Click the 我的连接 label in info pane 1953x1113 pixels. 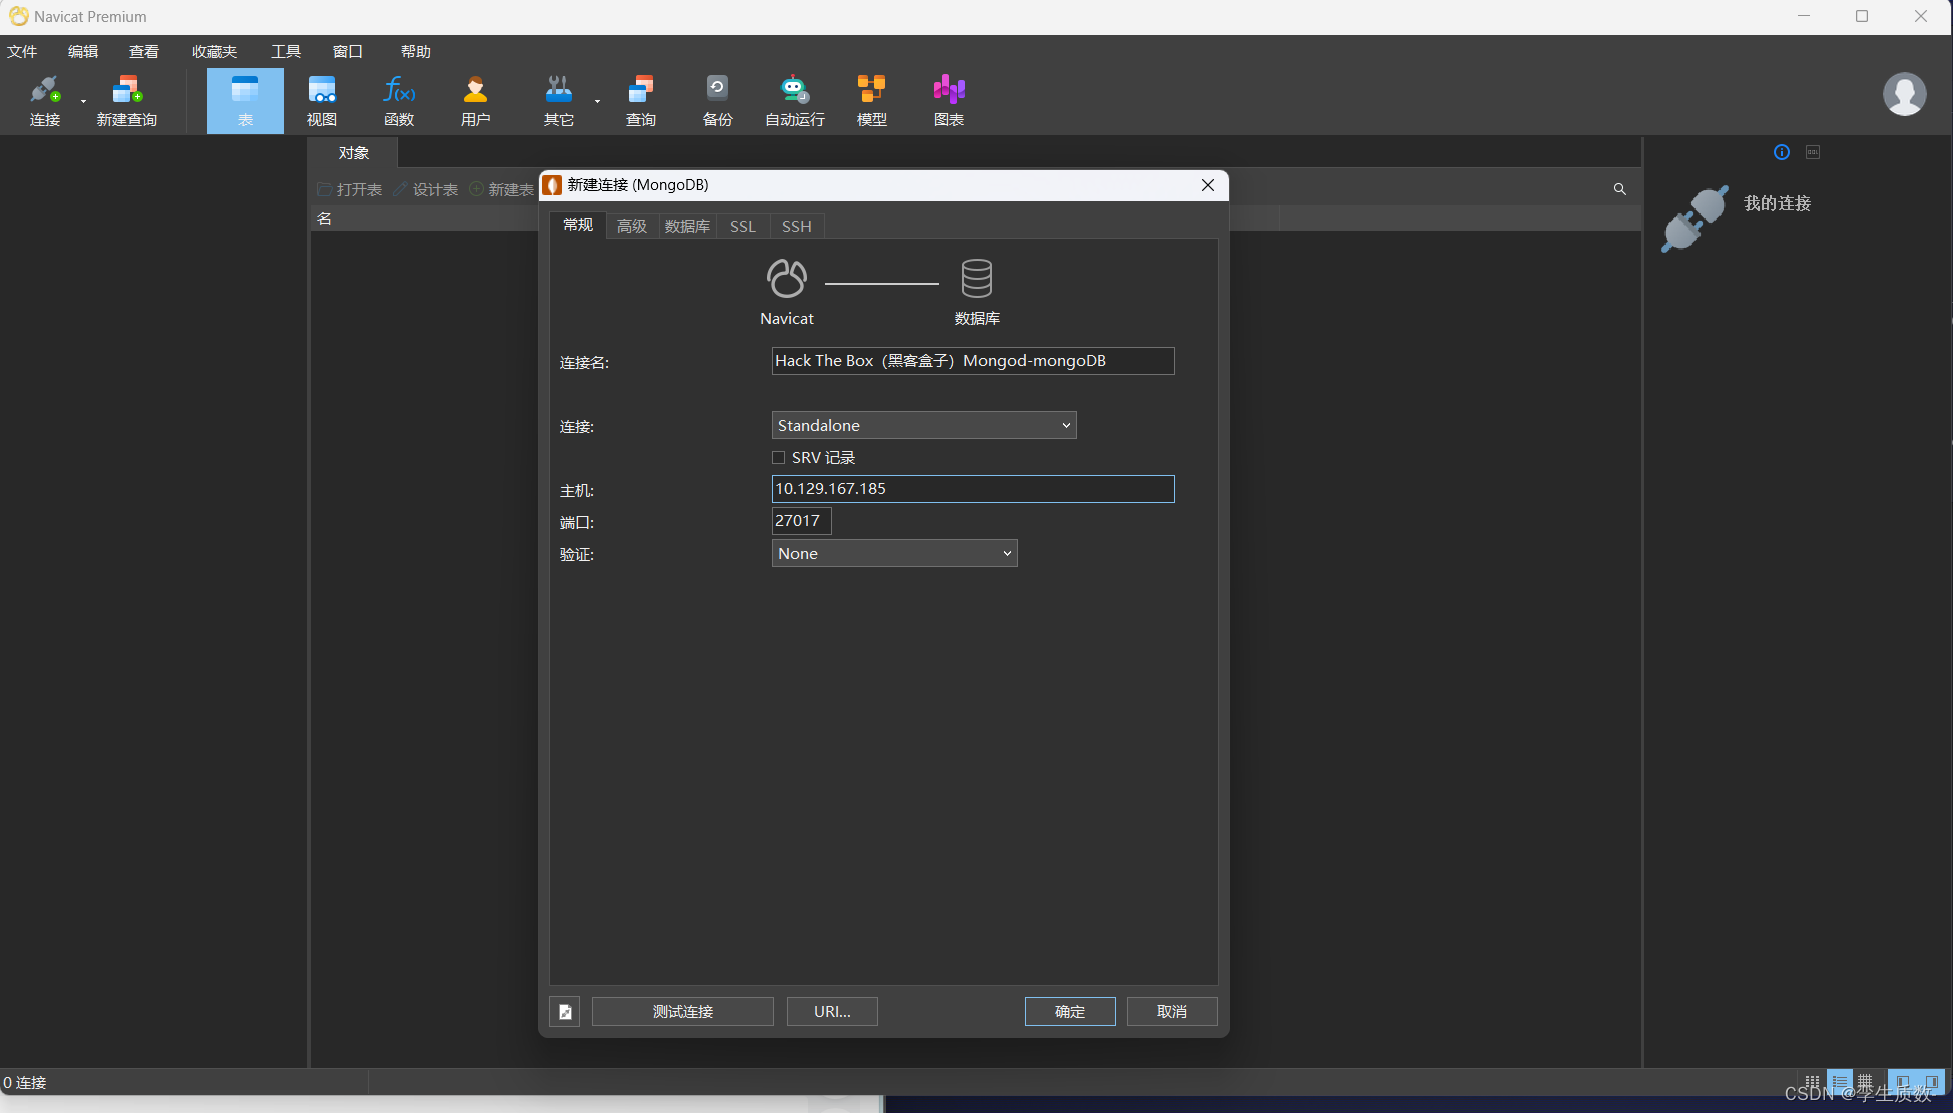coord(1777,203)
